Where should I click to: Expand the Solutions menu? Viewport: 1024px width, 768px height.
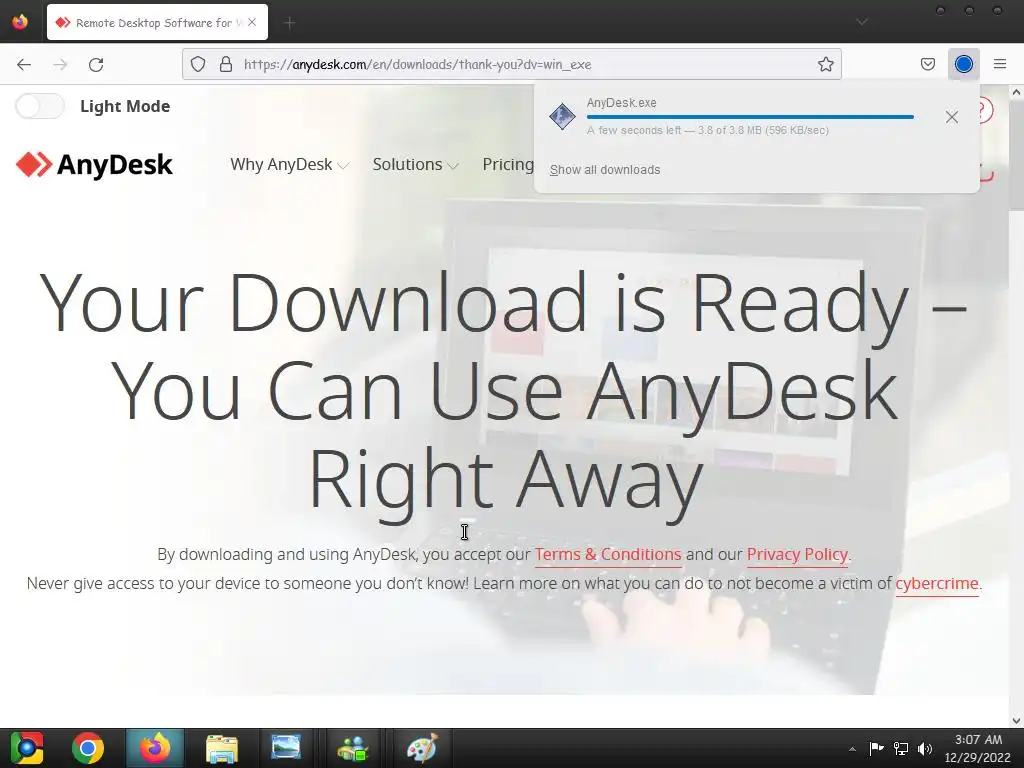pyautogui.click(x=415, y=165)
